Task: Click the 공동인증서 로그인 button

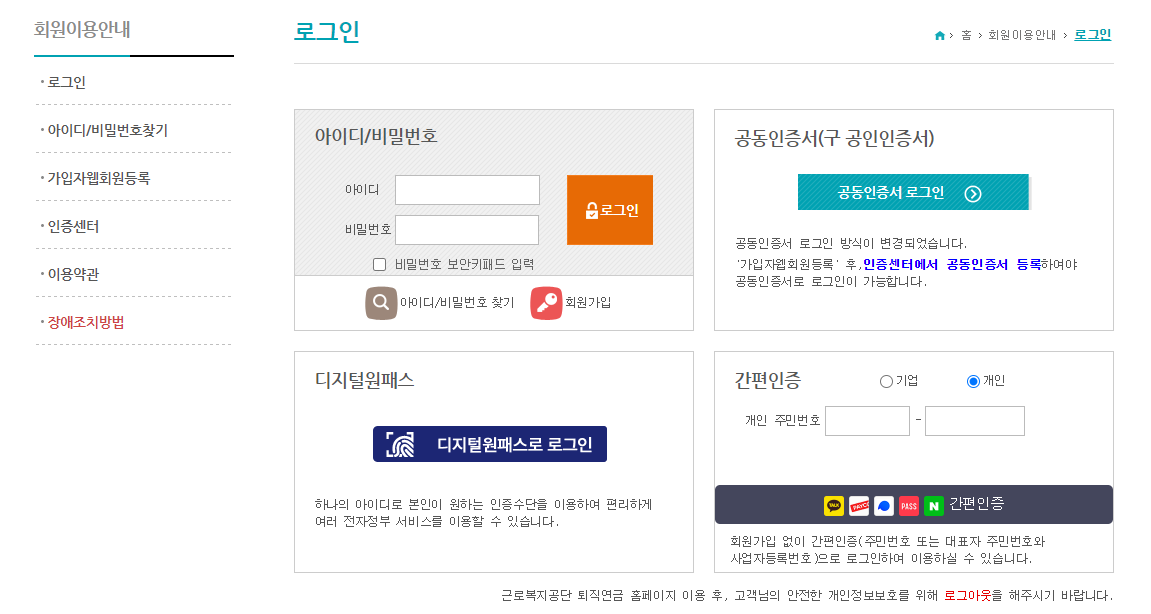Action: click(x=912, y=190)
